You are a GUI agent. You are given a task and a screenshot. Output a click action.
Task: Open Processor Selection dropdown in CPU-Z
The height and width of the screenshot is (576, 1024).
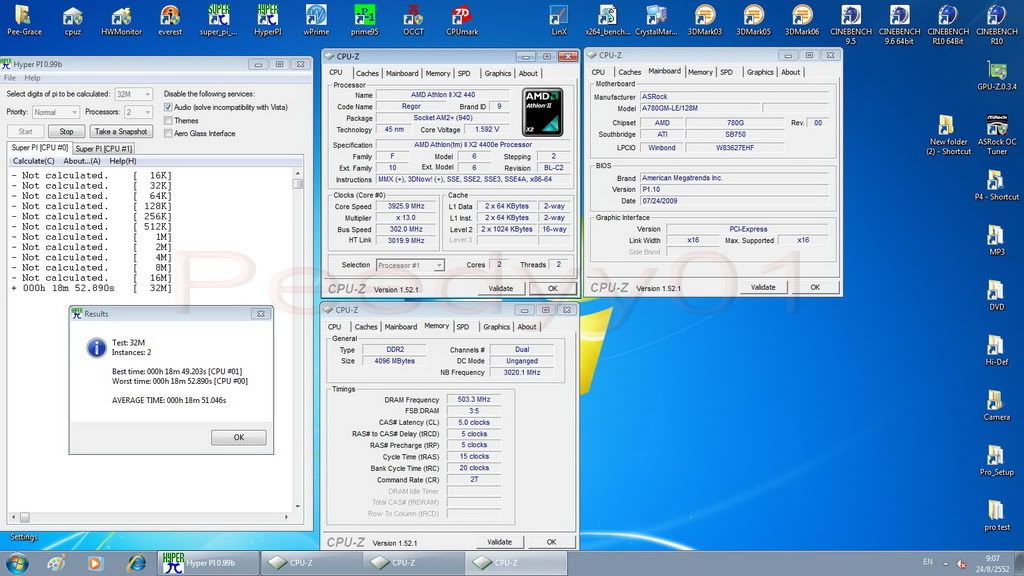(x=410, y=265)
